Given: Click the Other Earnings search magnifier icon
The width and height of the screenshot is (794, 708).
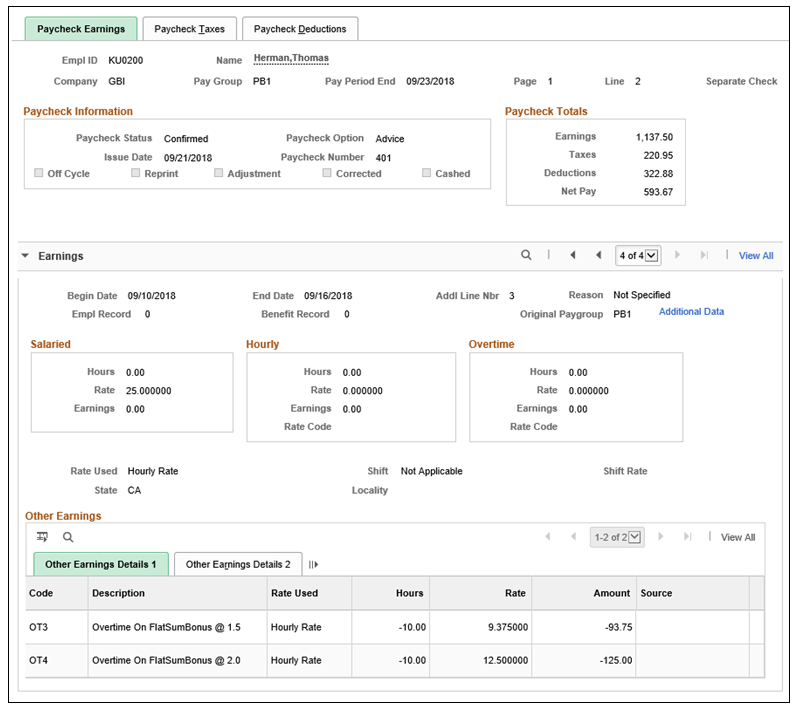Looking at the screenshot, I should point(68,537).
